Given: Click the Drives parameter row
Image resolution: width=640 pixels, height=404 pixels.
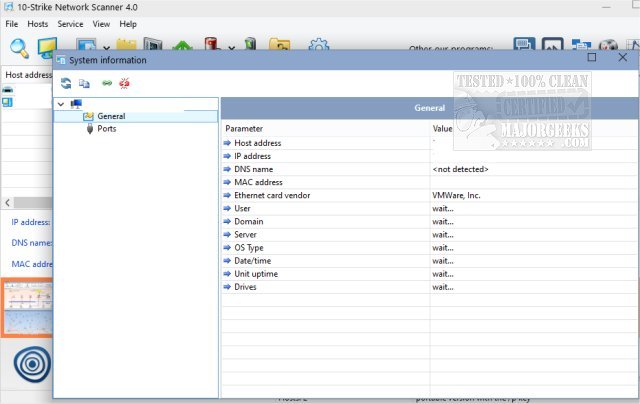Looking at the screenshot, I should click(x=429, y=287).
